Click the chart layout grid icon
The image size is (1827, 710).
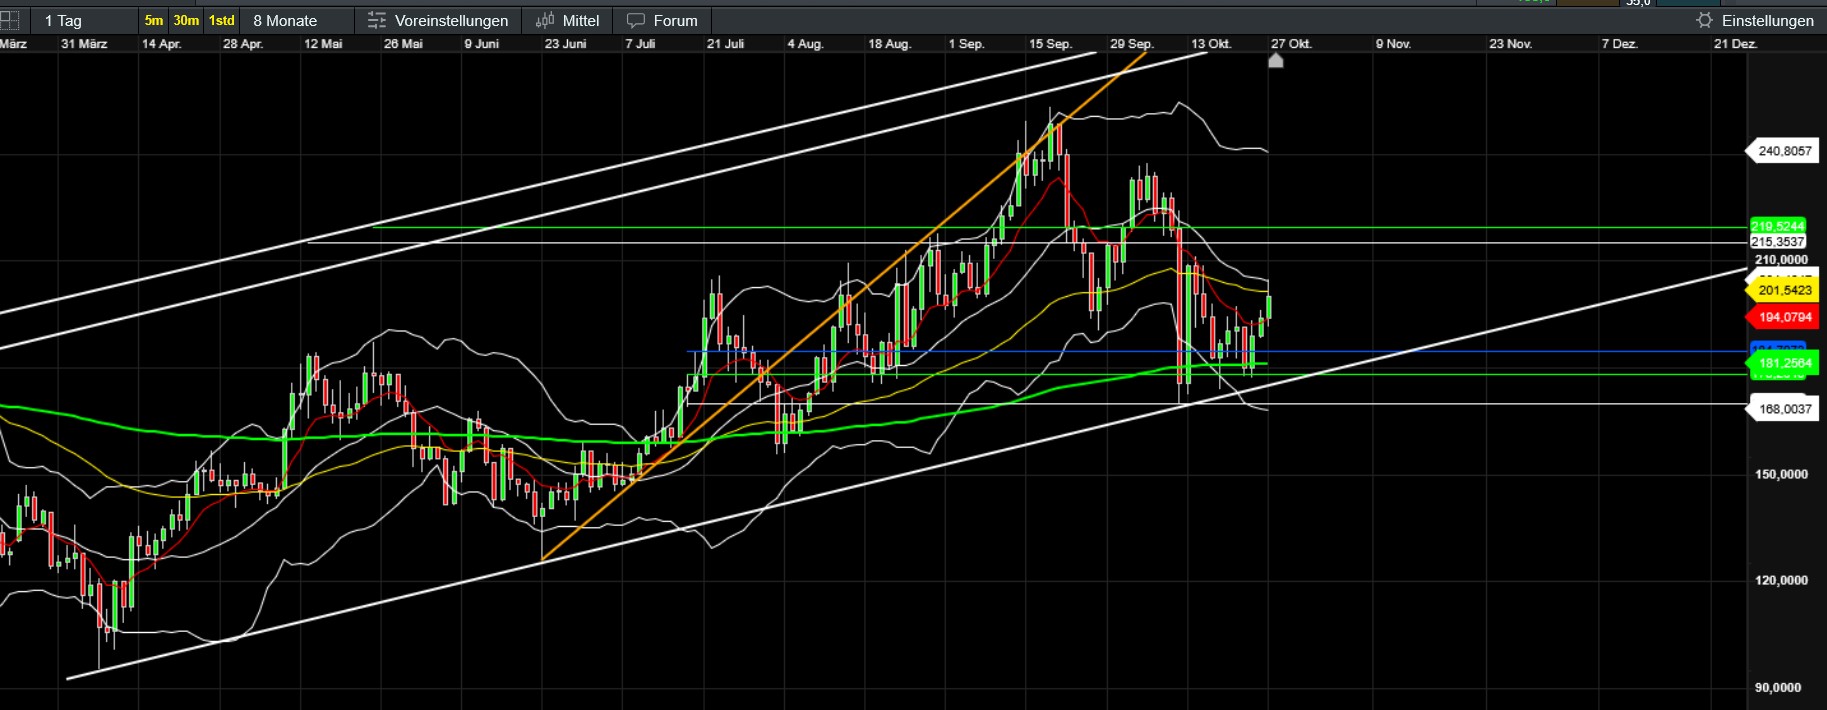pos(10,20)
